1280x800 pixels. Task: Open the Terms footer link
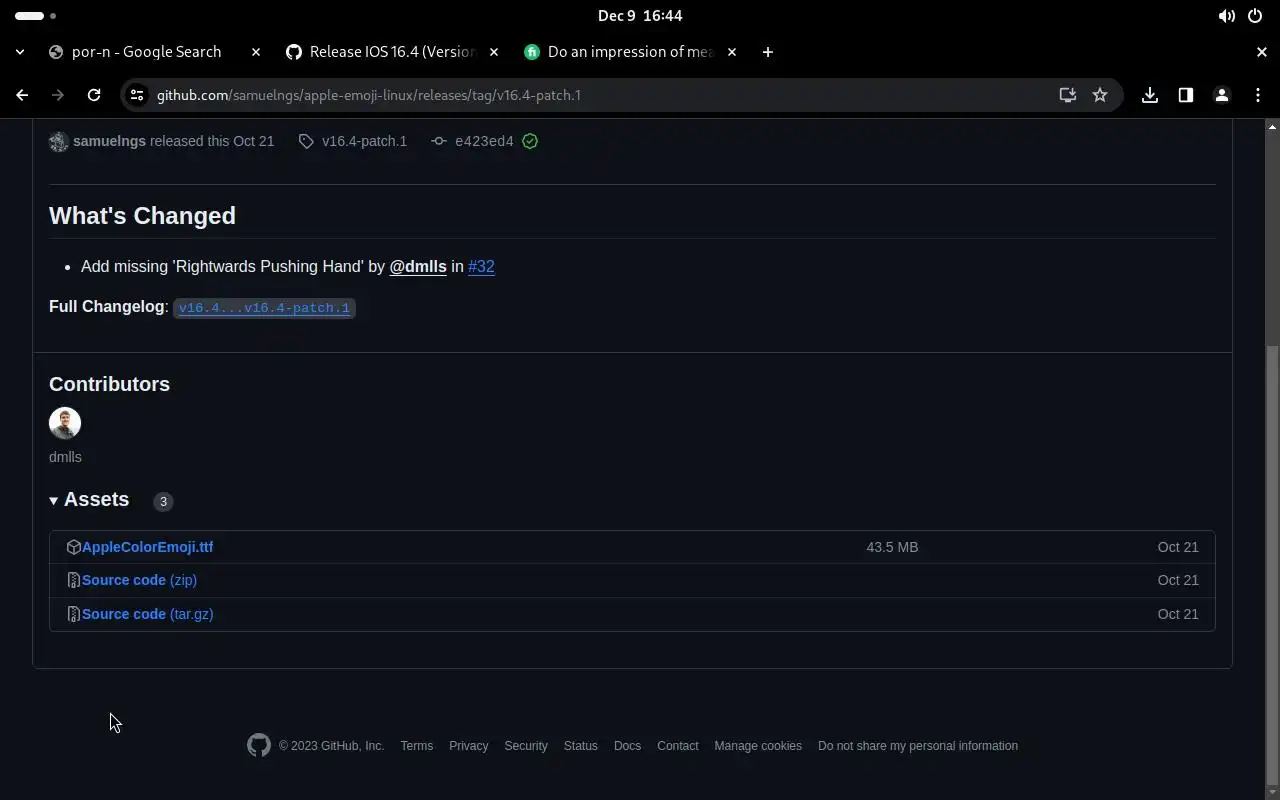click(416, 746)
